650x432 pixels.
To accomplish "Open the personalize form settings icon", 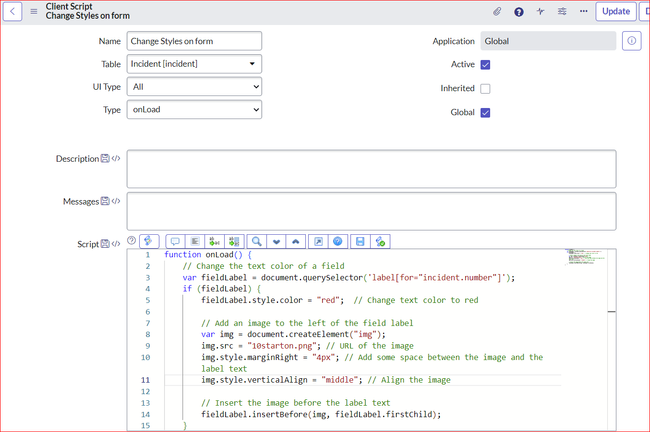I will [562, 11].
